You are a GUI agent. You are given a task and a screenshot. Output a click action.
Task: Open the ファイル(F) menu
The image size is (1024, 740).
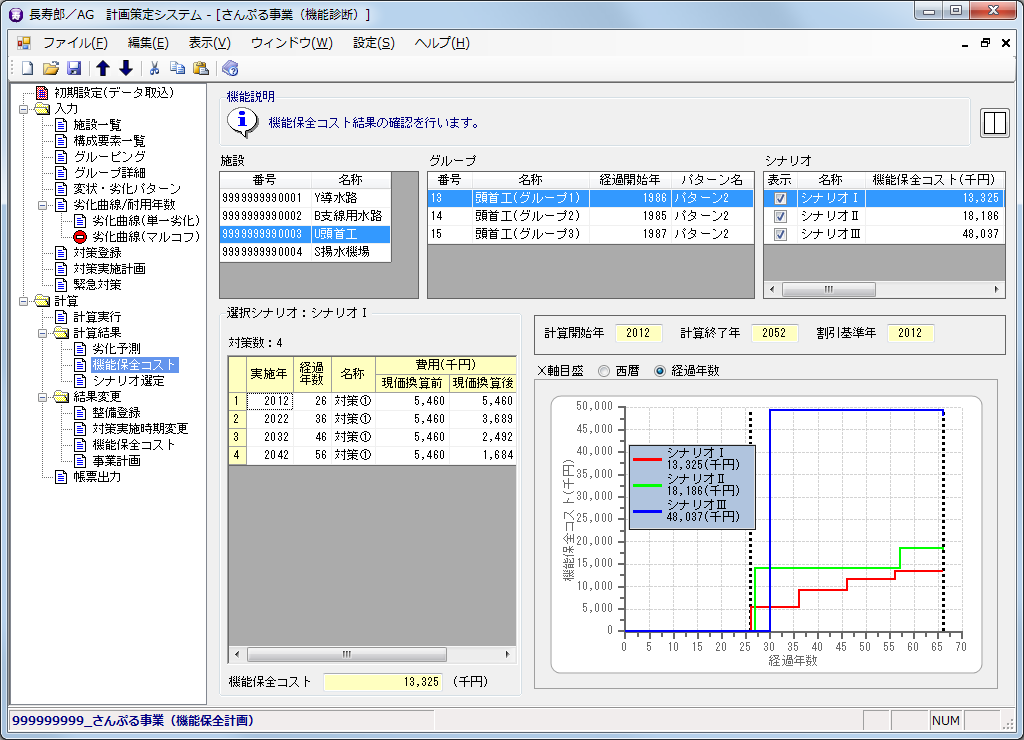click(75, 43)
